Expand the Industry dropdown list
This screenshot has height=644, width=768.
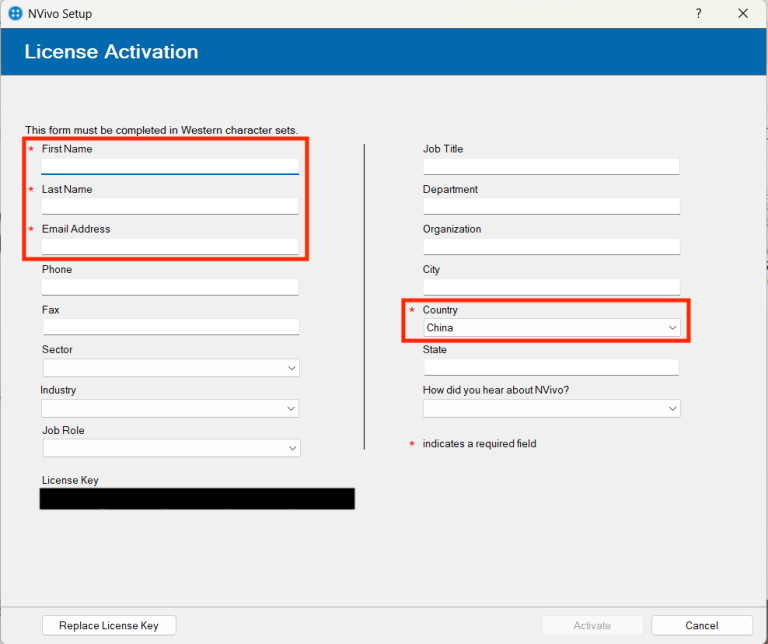tap(170, 408)
